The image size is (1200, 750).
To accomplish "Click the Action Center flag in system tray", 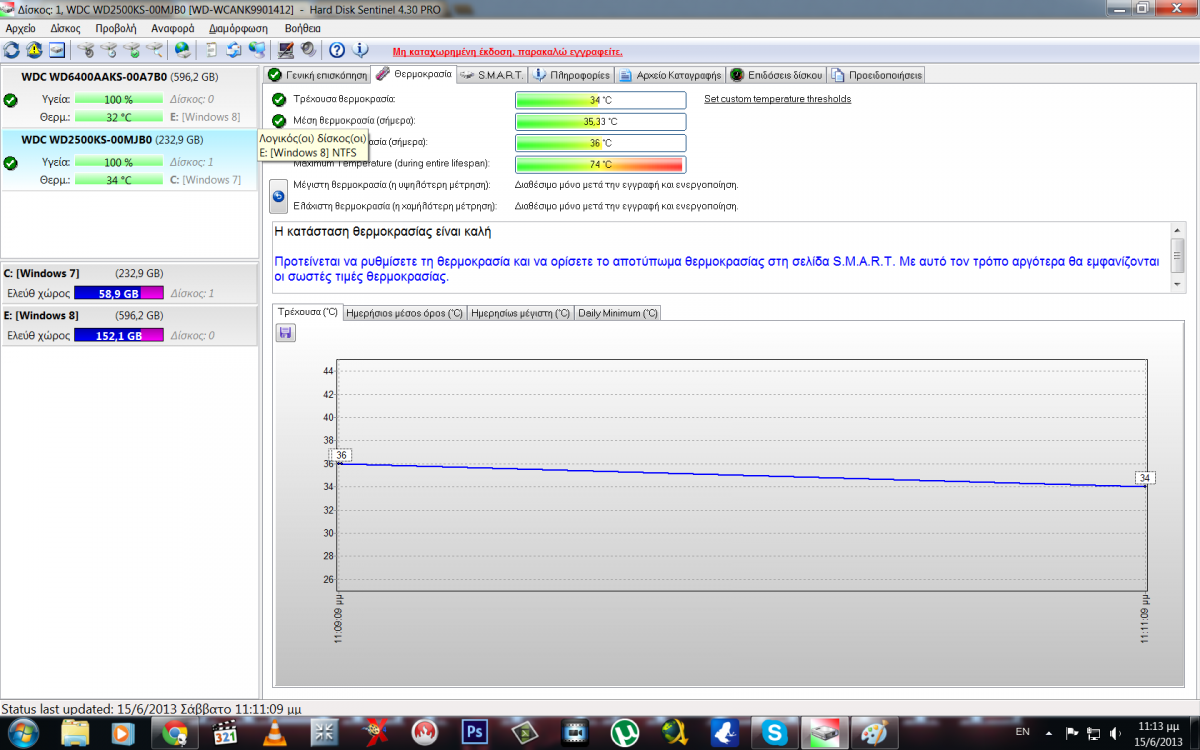I will point(1073,733).
